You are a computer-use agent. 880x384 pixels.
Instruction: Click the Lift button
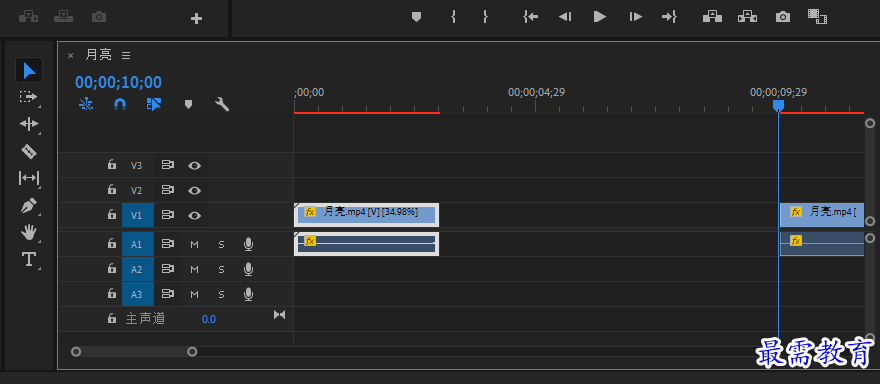pyautogui.click(x=712, y=16)
